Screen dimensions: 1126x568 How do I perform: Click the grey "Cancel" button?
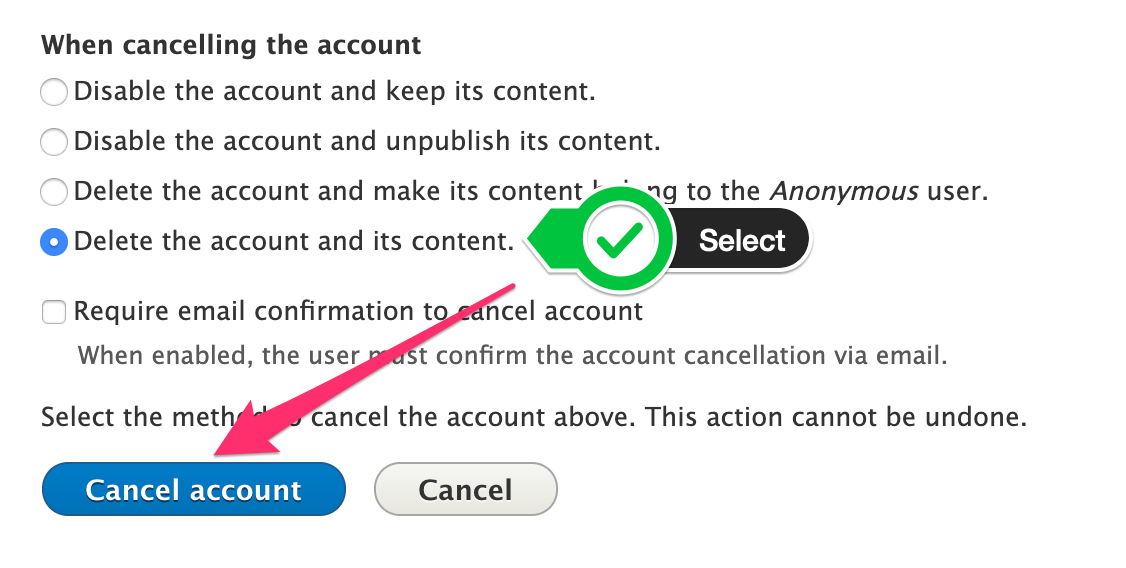[465, 490]
